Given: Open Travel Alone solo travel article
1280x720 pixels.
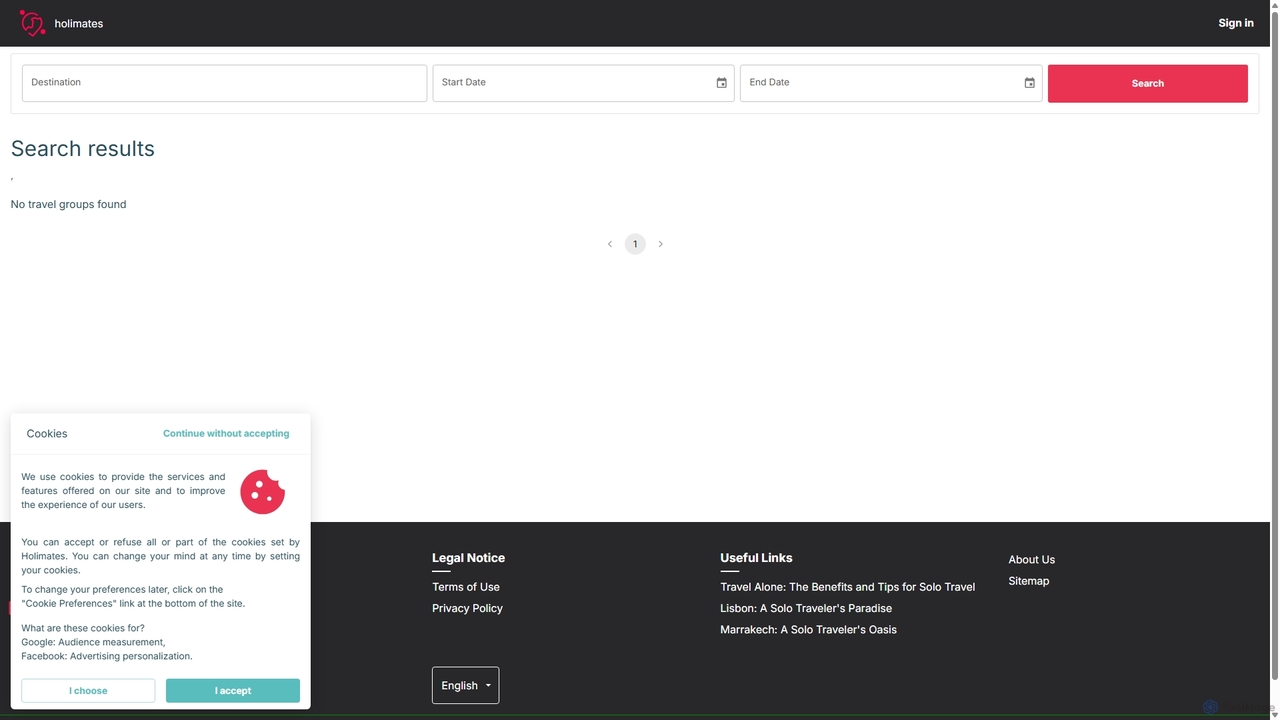Looking at the screenshot, I should tap(847, 587).
